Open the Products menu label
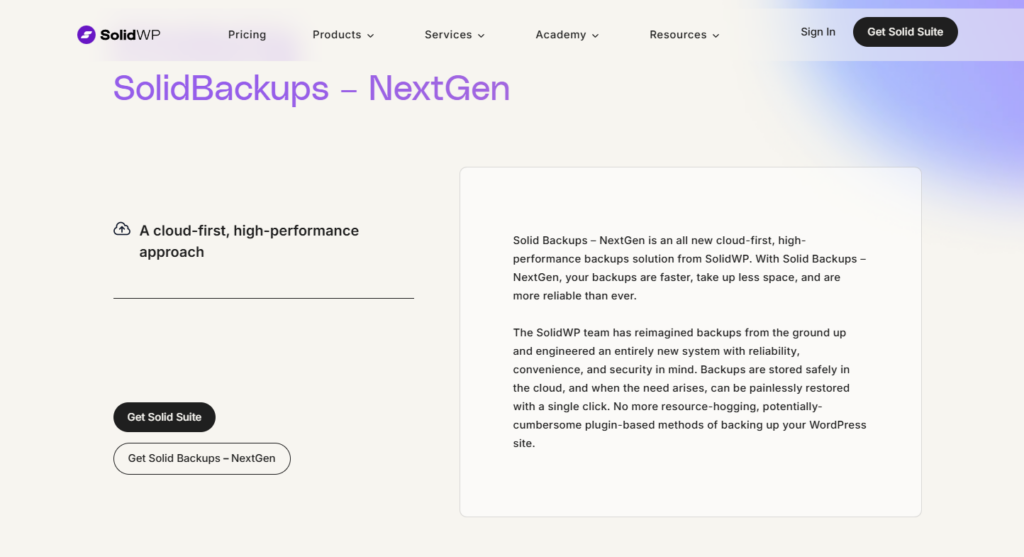 (336, 35)
